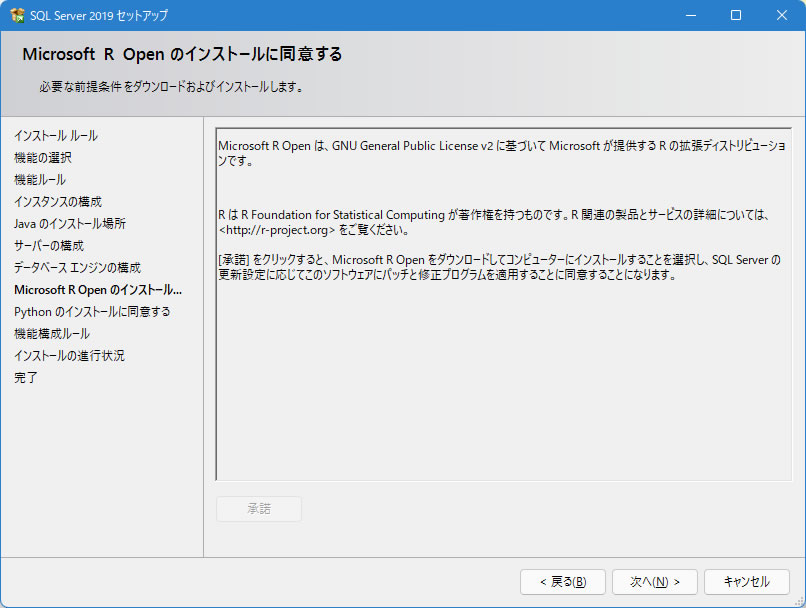The width and height of the screenshot is (806, 608).
Task: Open the 機能ルール step
Action: point(40,179)
